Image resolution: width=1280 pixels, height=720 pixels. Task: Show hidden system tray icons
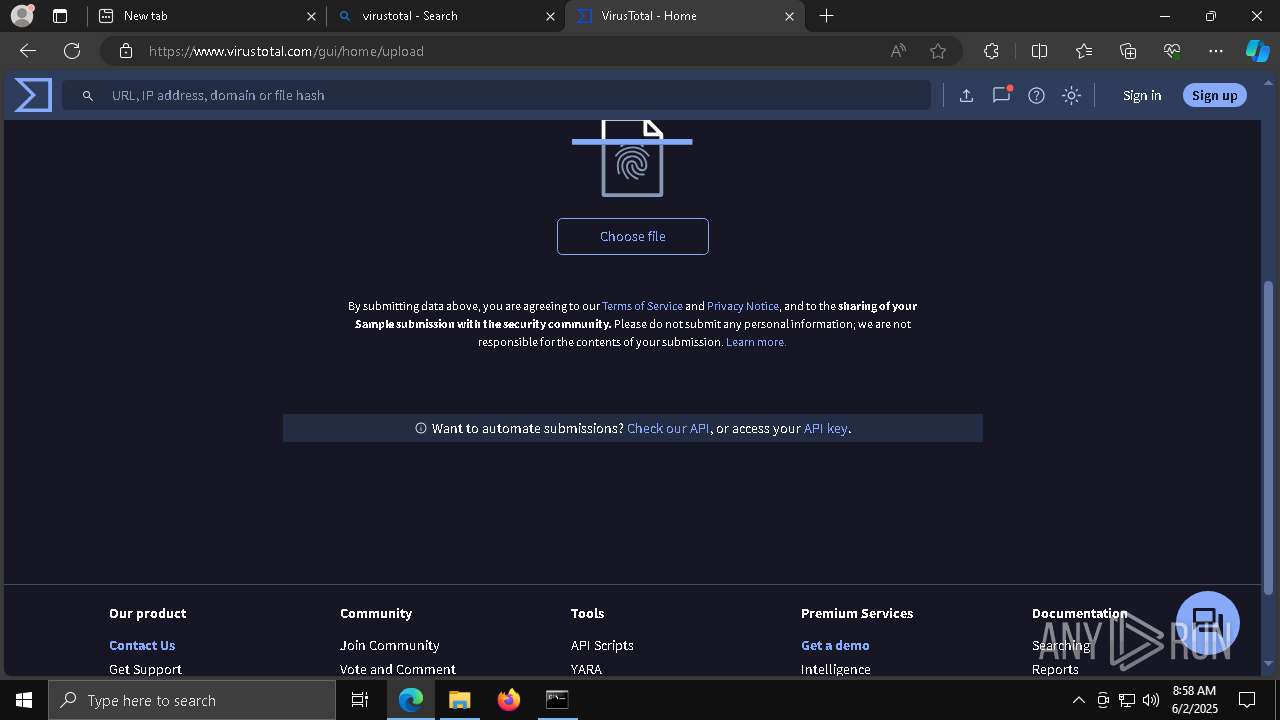(x=1078, y=700)
